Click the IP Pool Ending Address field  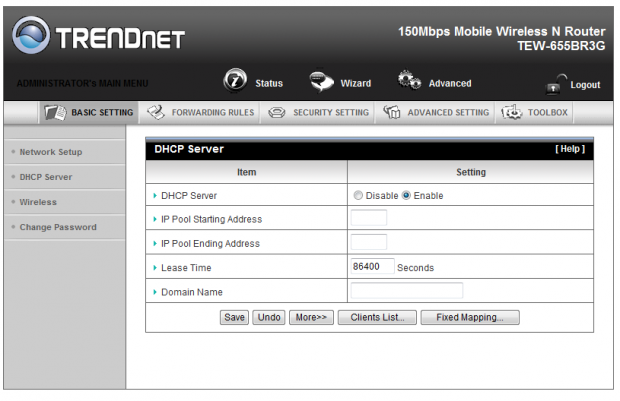(x=369, y=242)
